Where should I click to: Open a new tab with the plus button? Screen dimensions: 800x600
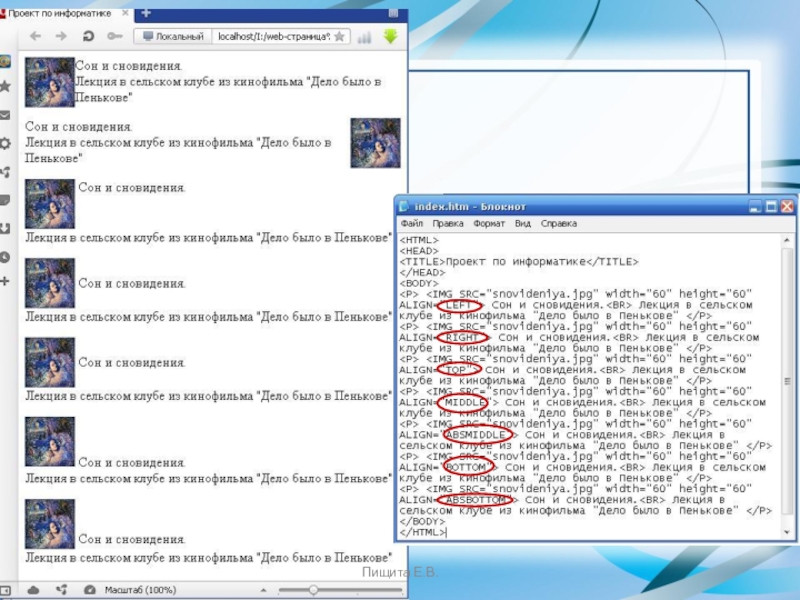(146, 12)
